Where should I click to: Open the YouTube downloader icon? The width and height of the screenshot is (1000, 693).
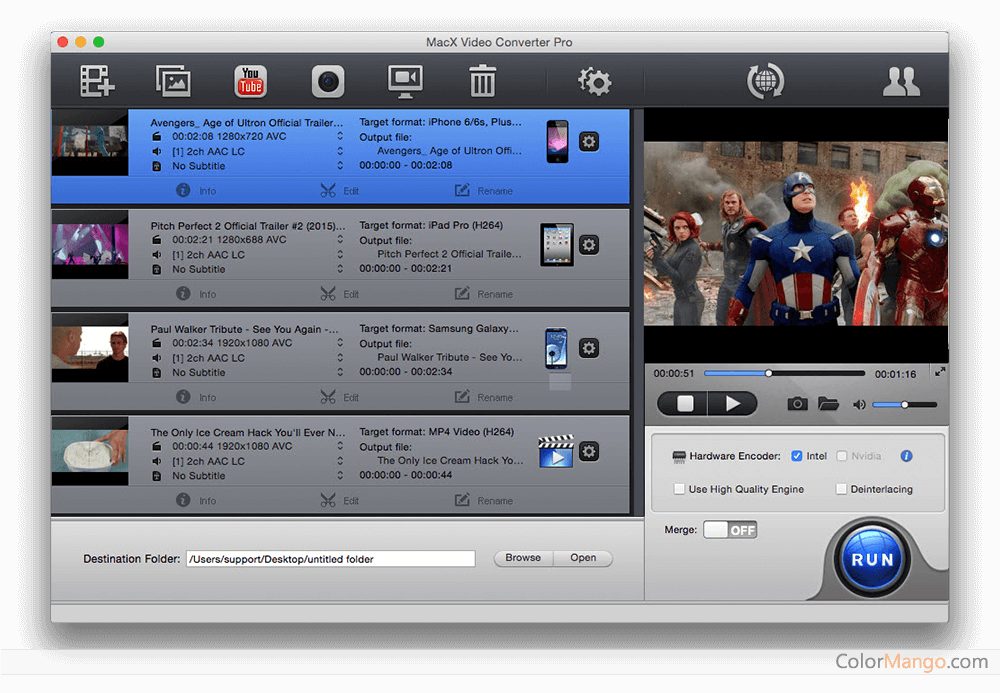pyautogui.click(x=251, y=81)
